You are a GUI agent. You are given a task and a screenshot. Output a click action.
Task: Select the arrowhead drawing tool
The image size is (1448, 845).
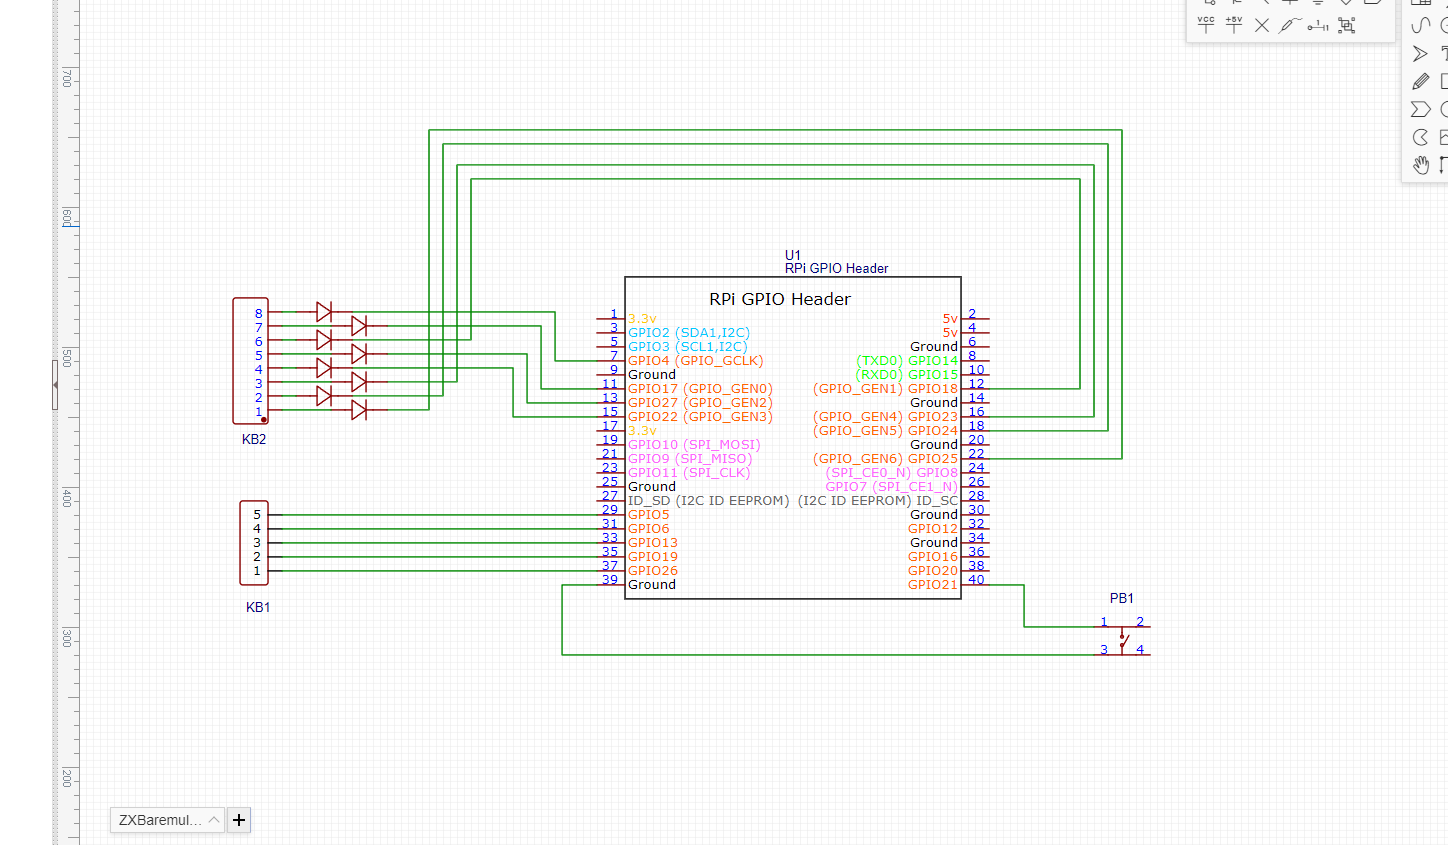1420,53
